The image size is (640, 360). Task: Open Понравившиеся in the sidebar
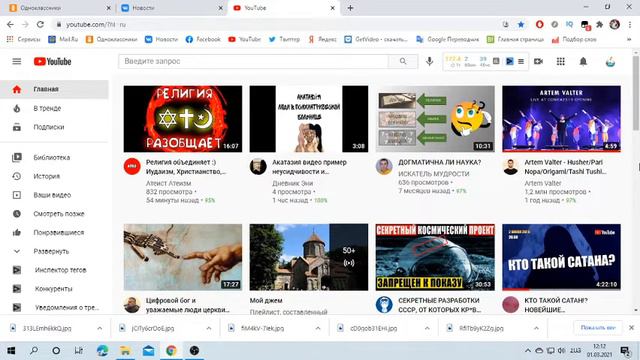(x=54, y=233)
